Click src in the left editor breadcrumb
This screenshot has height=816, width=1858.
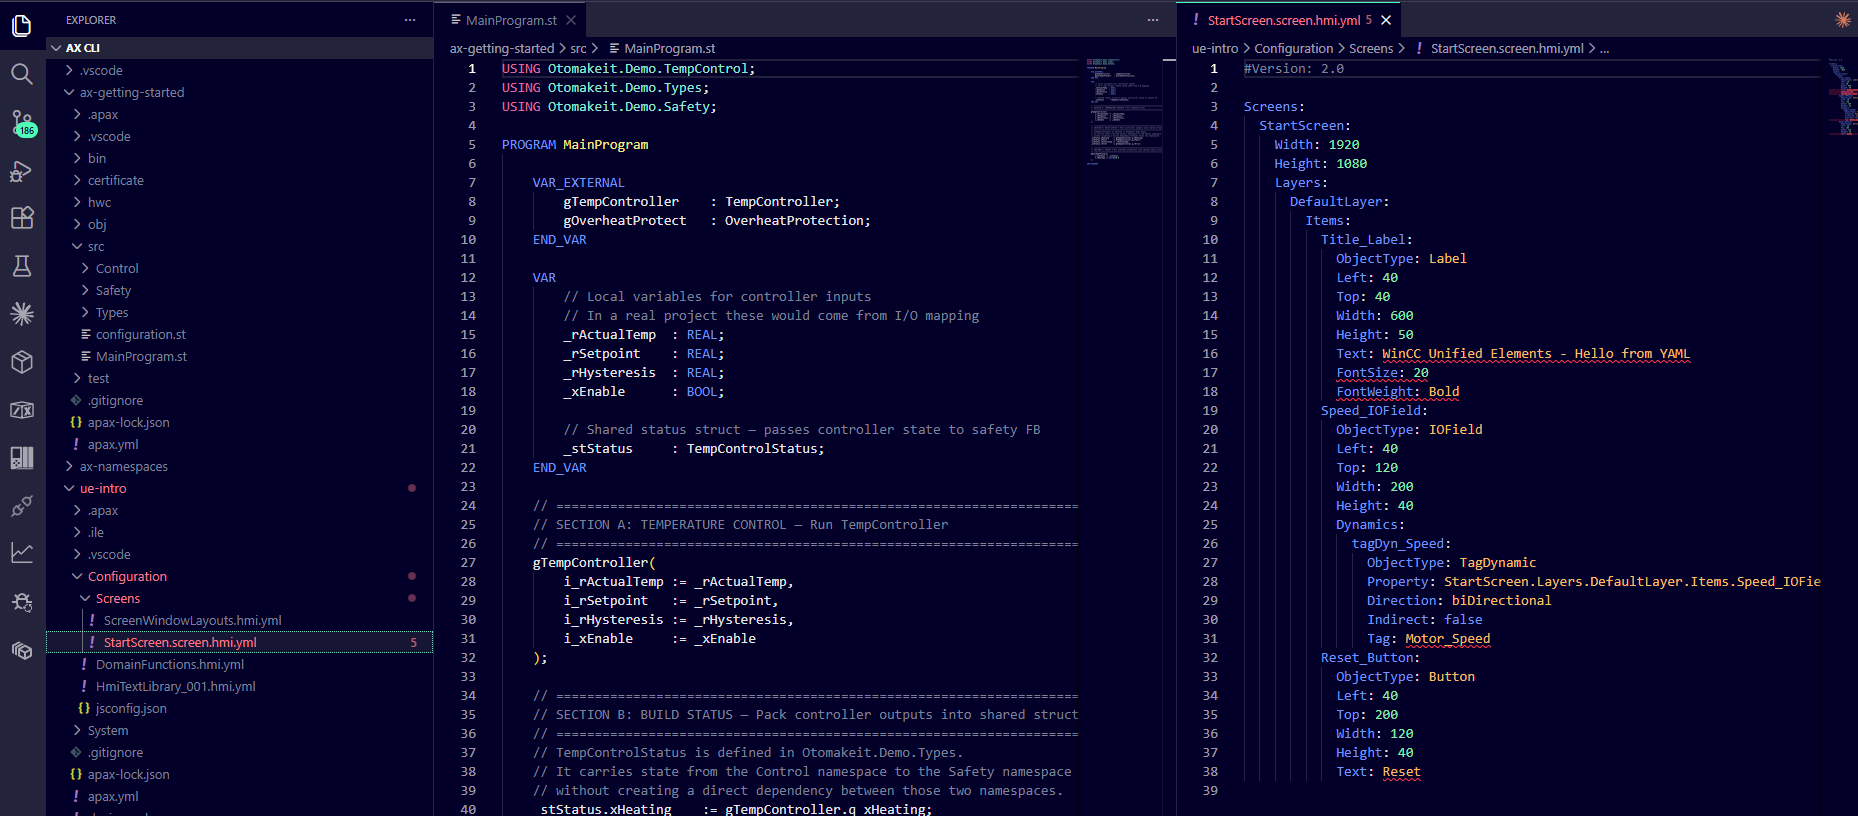pyautogui.click(x=578, y=48)
